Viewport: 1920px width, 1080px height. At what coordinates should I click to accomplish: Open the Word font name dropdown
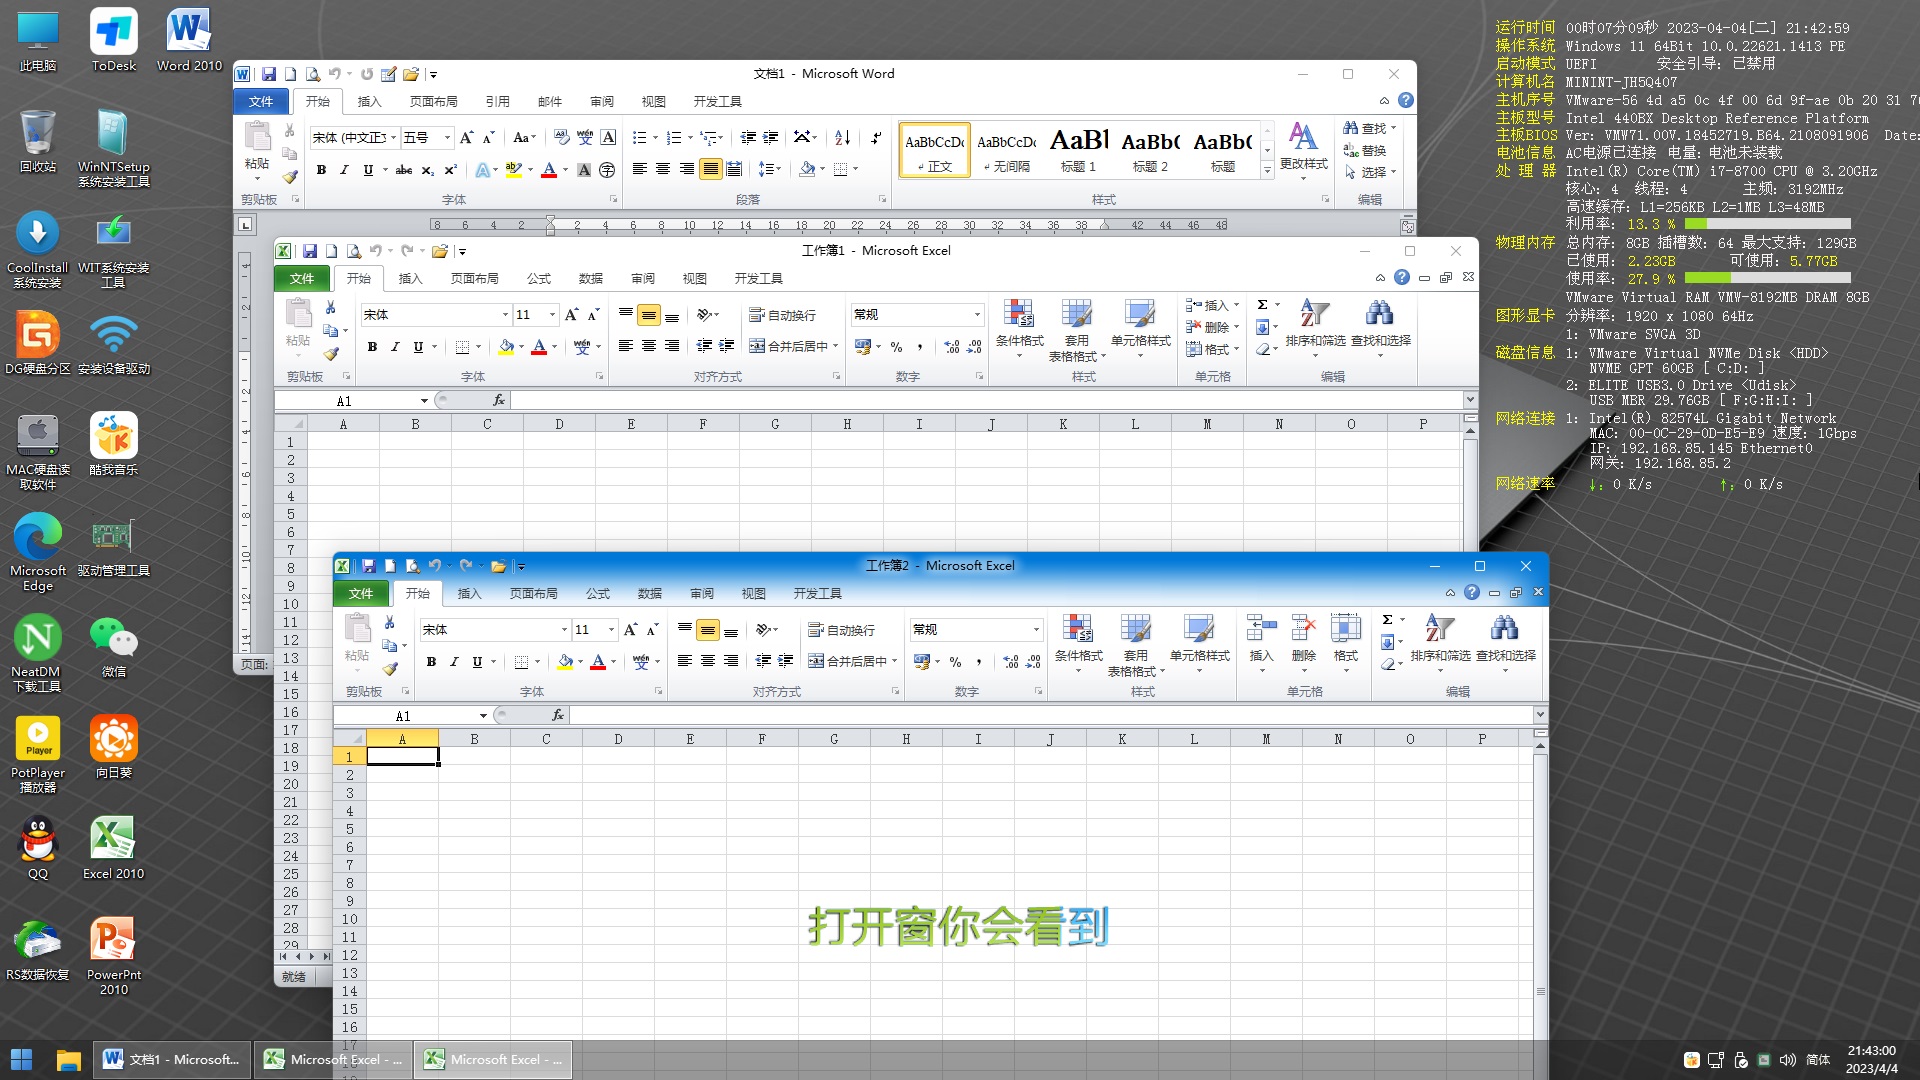[394, 138]
